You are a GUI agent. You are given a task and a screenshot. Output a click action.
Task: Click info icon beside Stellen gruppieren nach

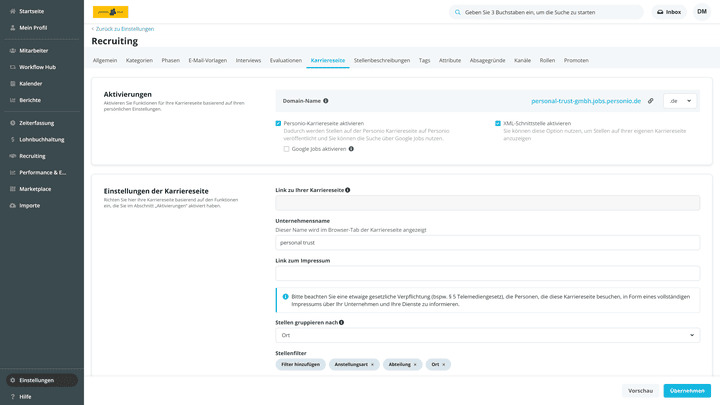[x=341, y=323]
